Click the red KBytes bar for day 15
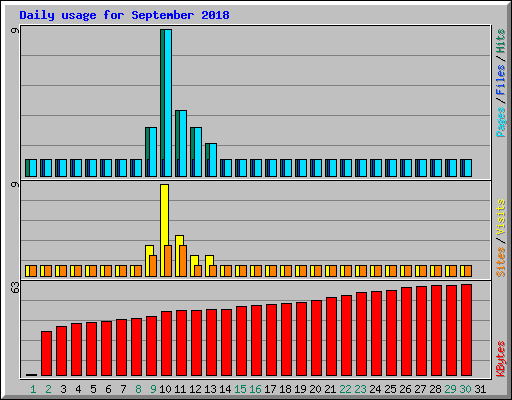This screenshot has height=400, width=512. click(x=241, y=341)
